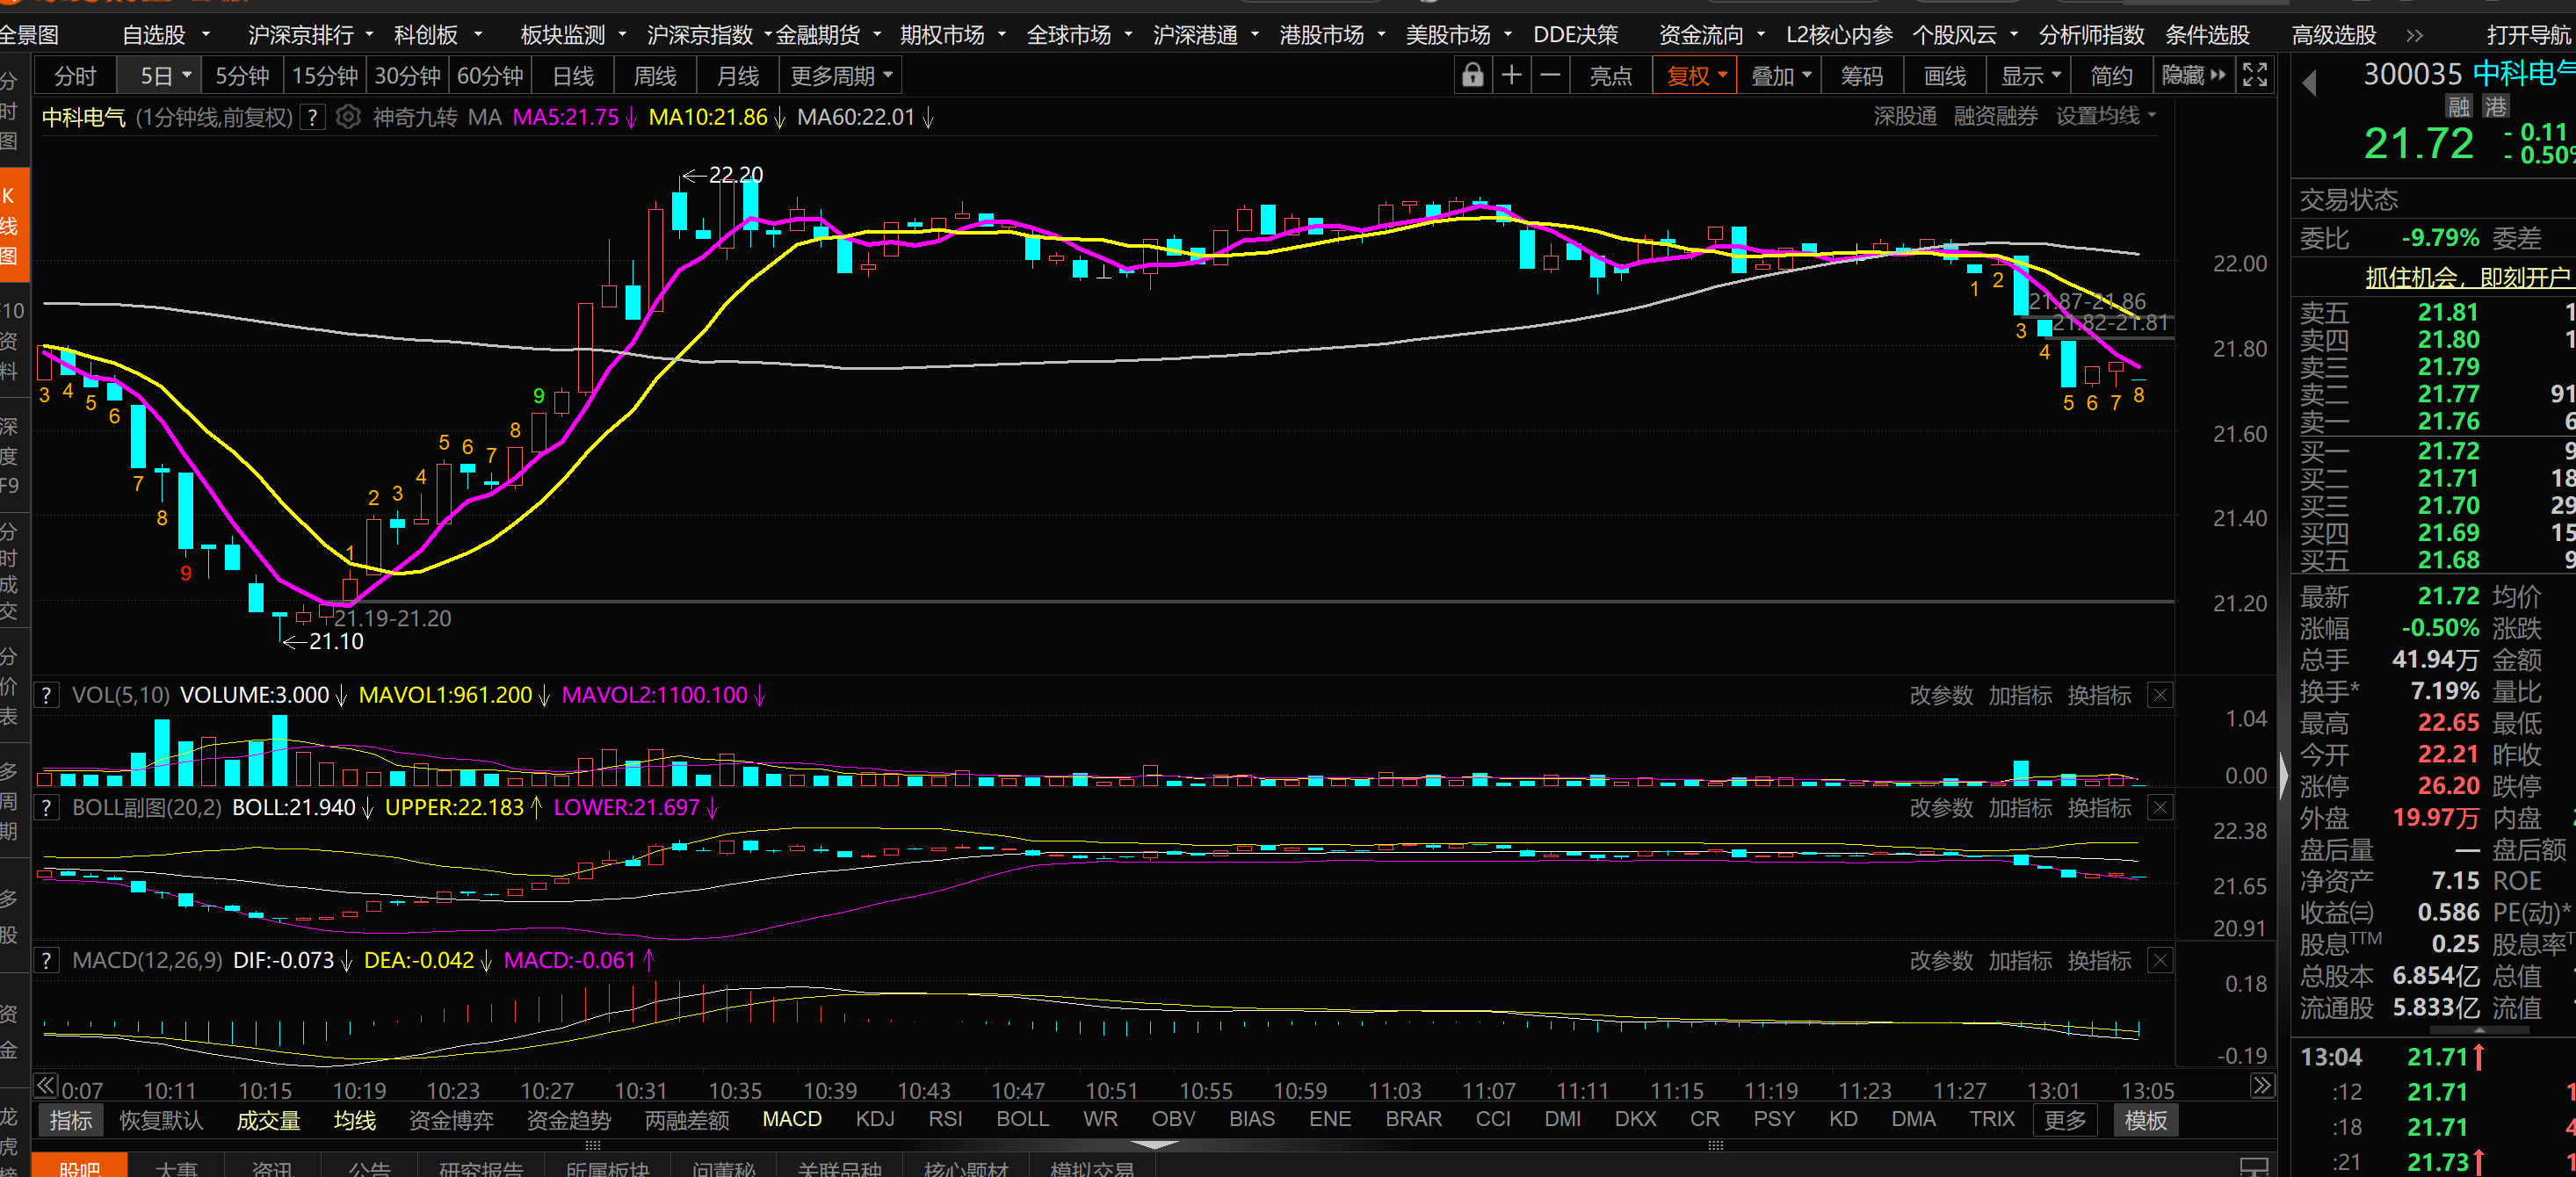This screenshot has width=2576, height=1177.
Task: Enter fullscreen chart mode icon
Action: tap(2255, 76)
